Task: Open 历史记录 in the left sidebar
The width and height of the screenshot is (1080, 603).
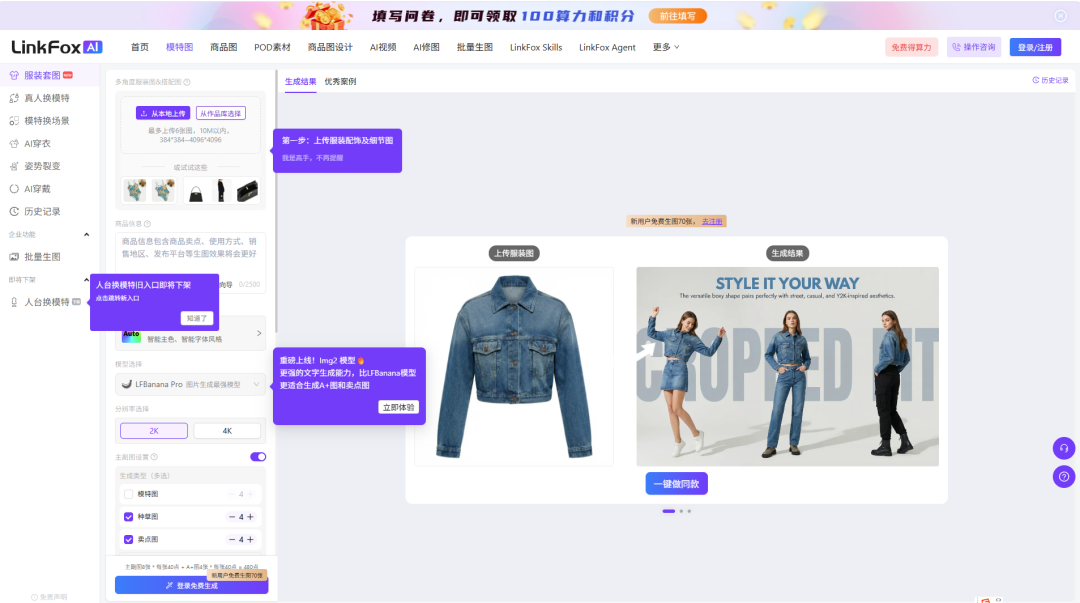Action: click(x=34, y=212)
